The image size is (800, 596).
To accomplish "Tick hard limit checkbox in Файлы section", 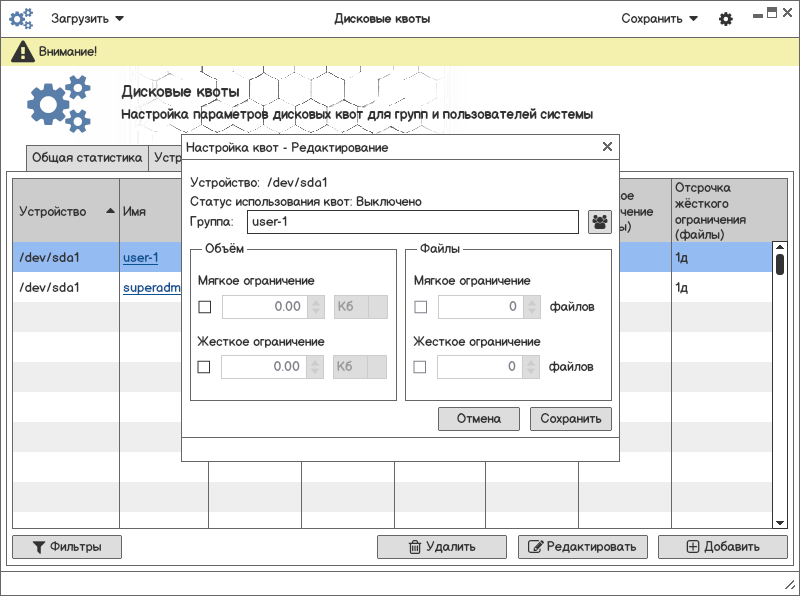I will [420, 367].
